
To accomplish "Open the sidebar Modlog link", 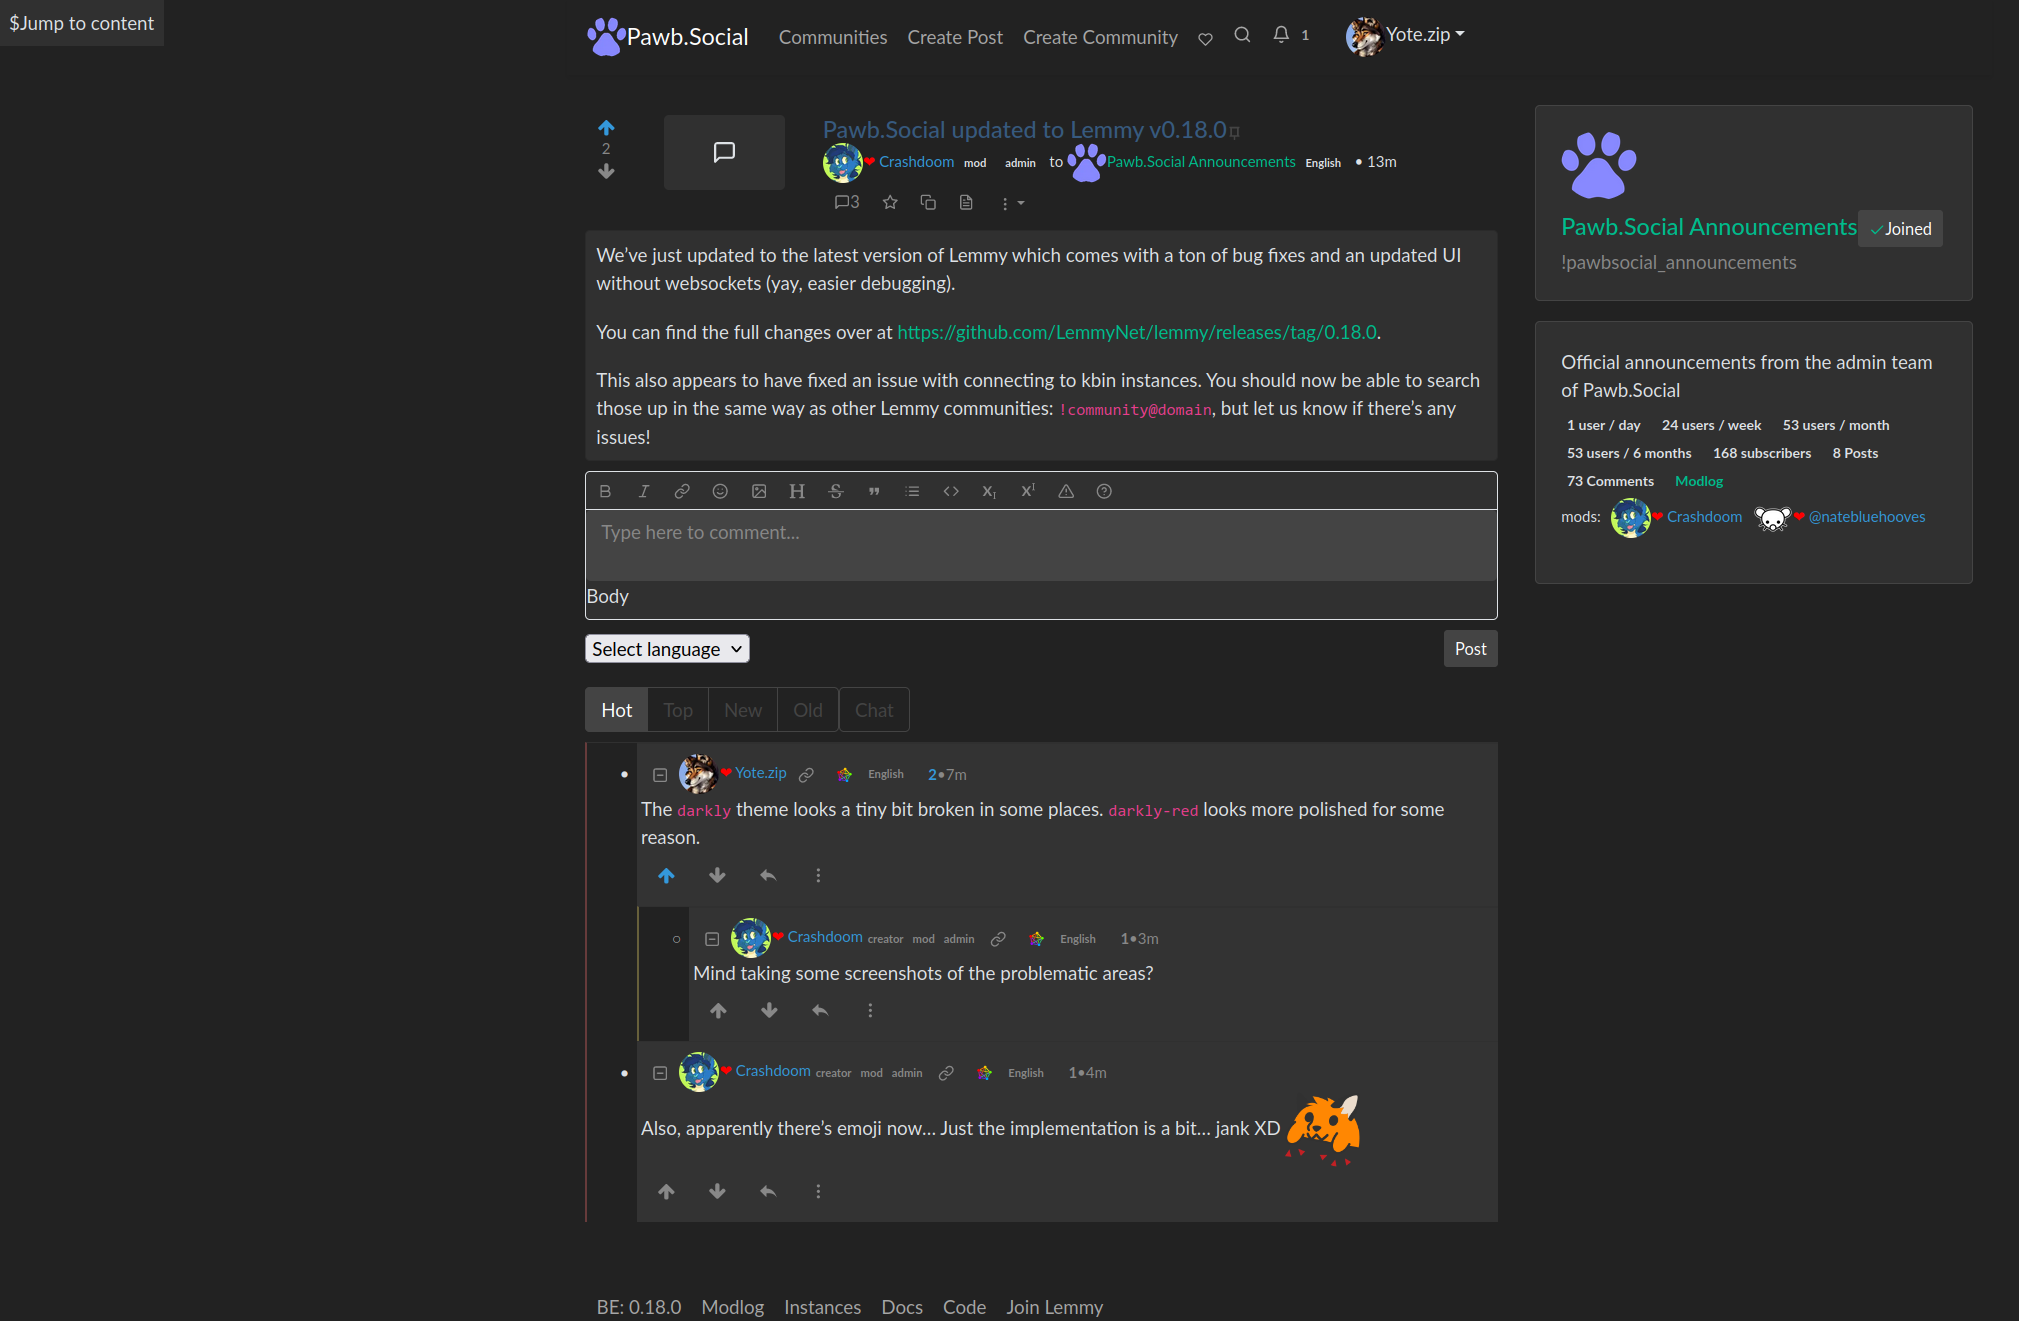I will (1699, 482).
